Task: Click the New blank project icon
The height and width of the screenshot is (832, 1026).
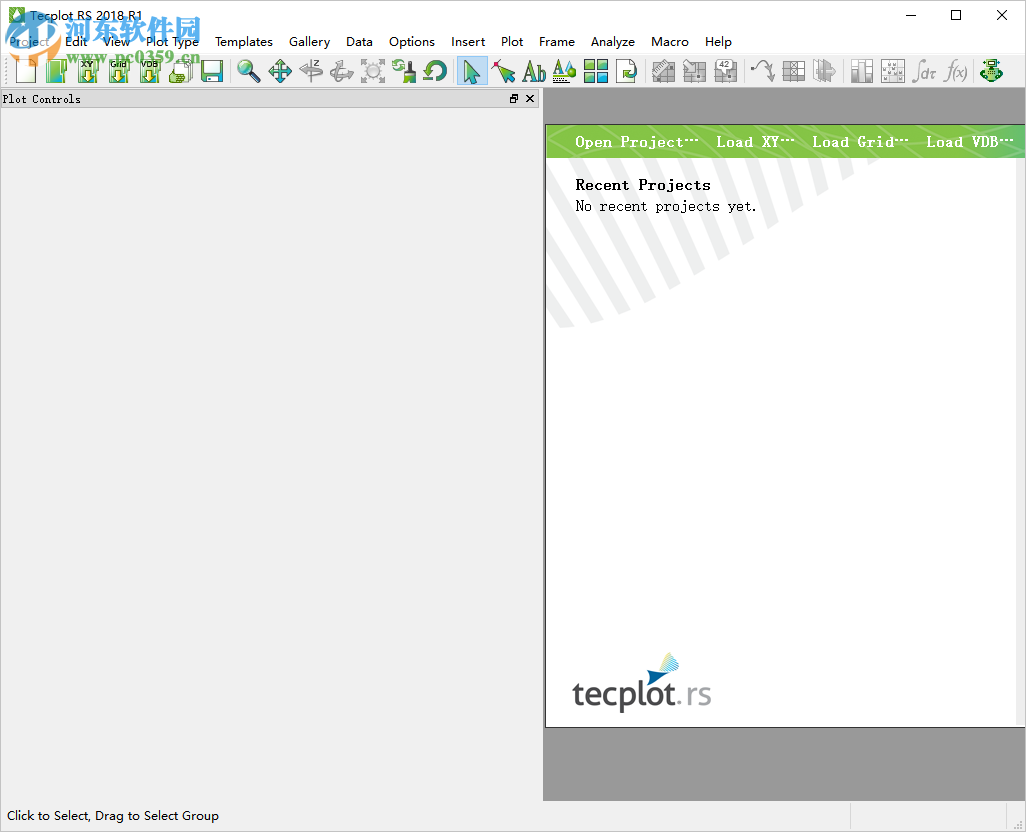Action: tap(24, 71)
